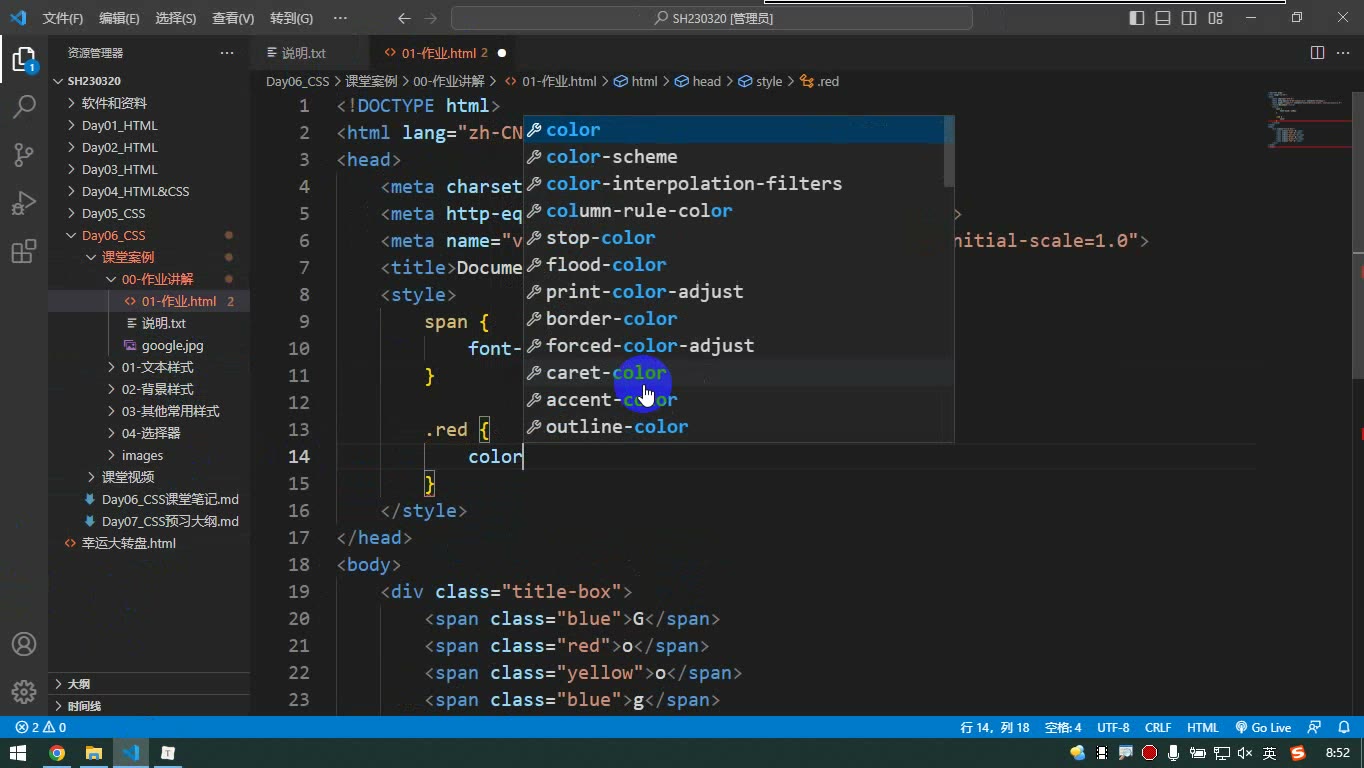Image resolution: width=1364 pixels, height=768 pixels.
Task: Switch to Chrome on the taskbar
Action: pos(57,753)
